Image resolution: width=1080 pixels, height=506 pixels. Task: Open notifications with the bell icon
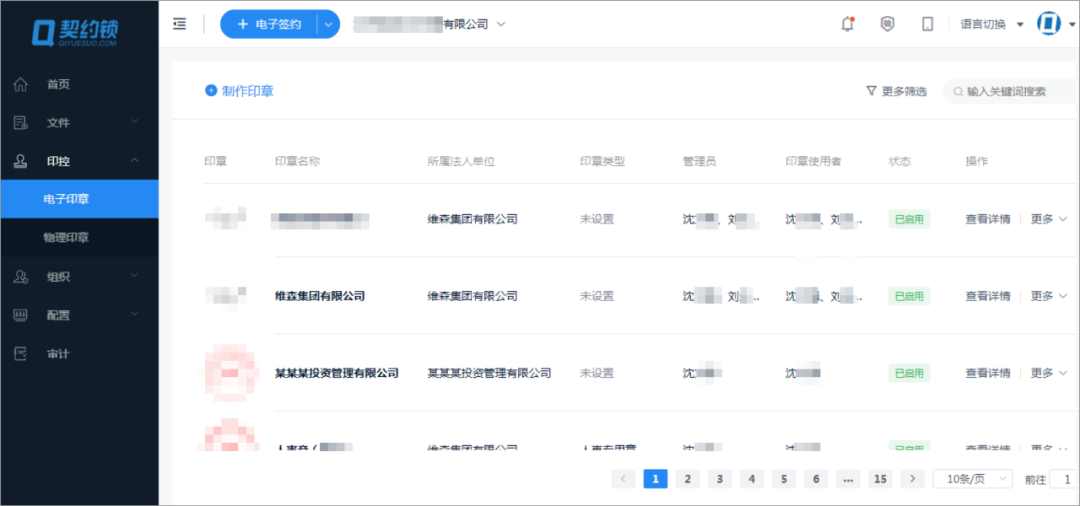coord(847,24)
